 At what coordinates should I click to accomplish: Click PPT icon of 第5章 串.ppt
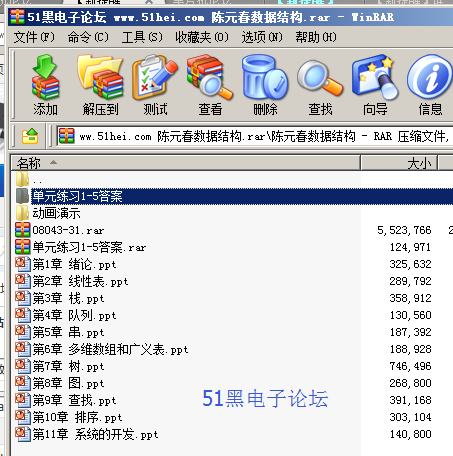[x=22, y=332]
